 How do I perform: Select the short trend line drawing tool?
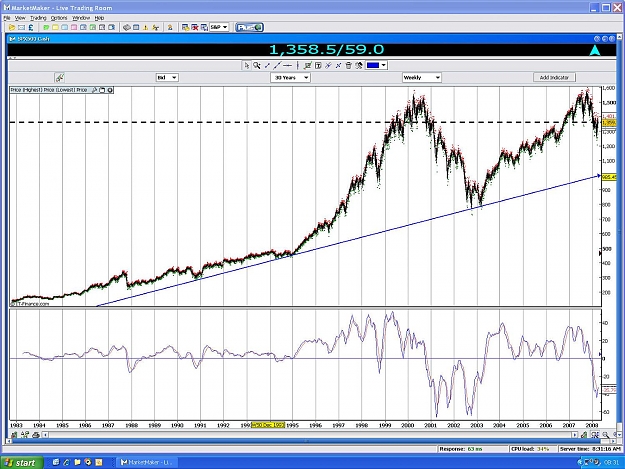tap(267, 65)
